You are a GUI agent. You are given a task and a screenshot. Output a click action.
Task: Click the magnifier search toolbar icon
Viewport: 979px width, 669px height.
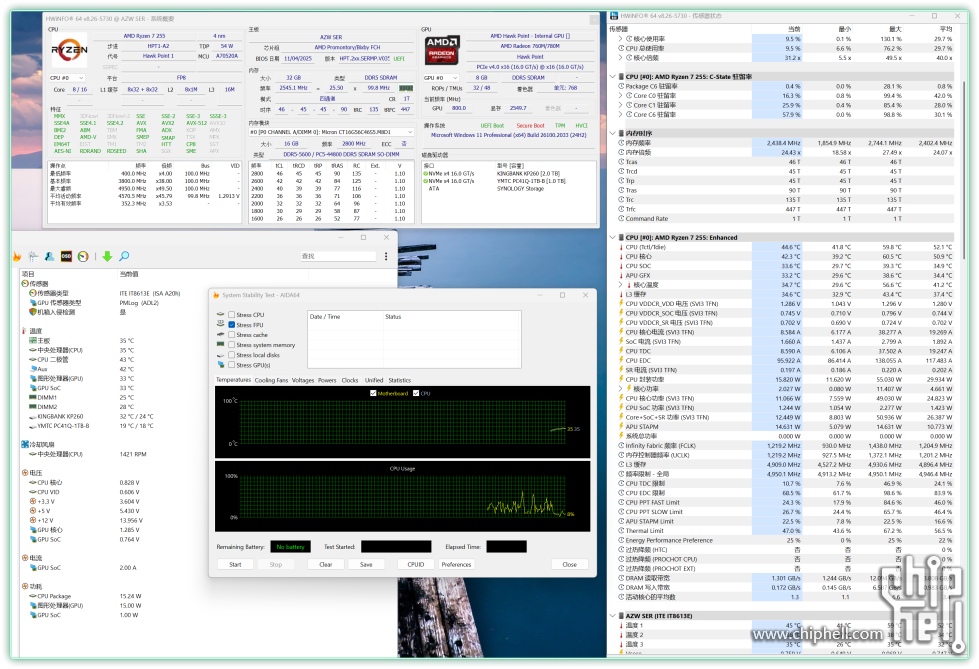click(124, 257)
